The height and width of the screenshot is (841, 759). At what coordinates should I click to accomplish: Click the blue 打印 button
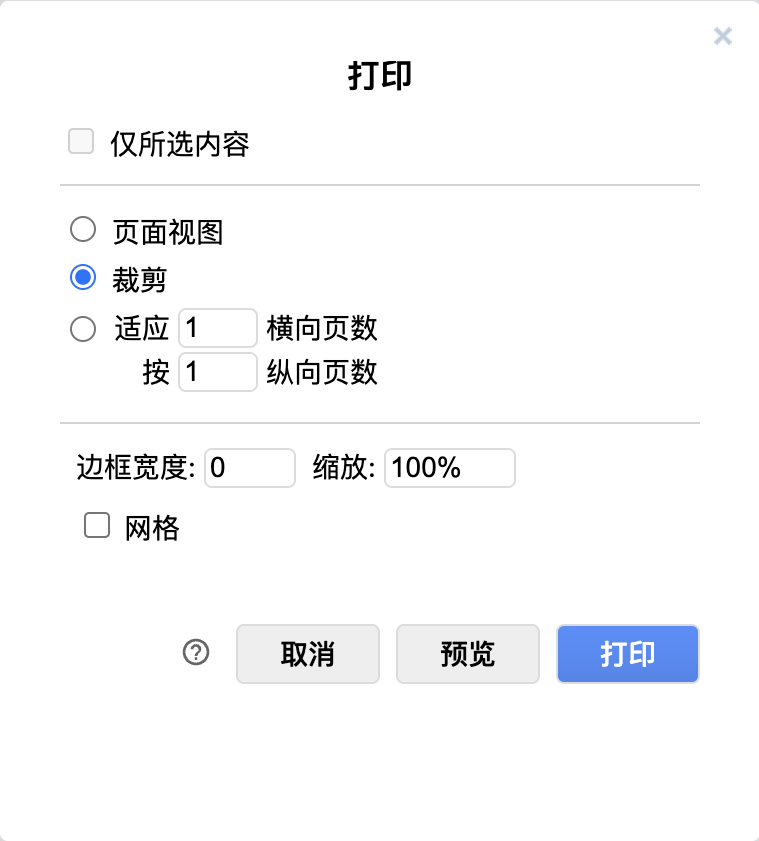pos(628,654)
